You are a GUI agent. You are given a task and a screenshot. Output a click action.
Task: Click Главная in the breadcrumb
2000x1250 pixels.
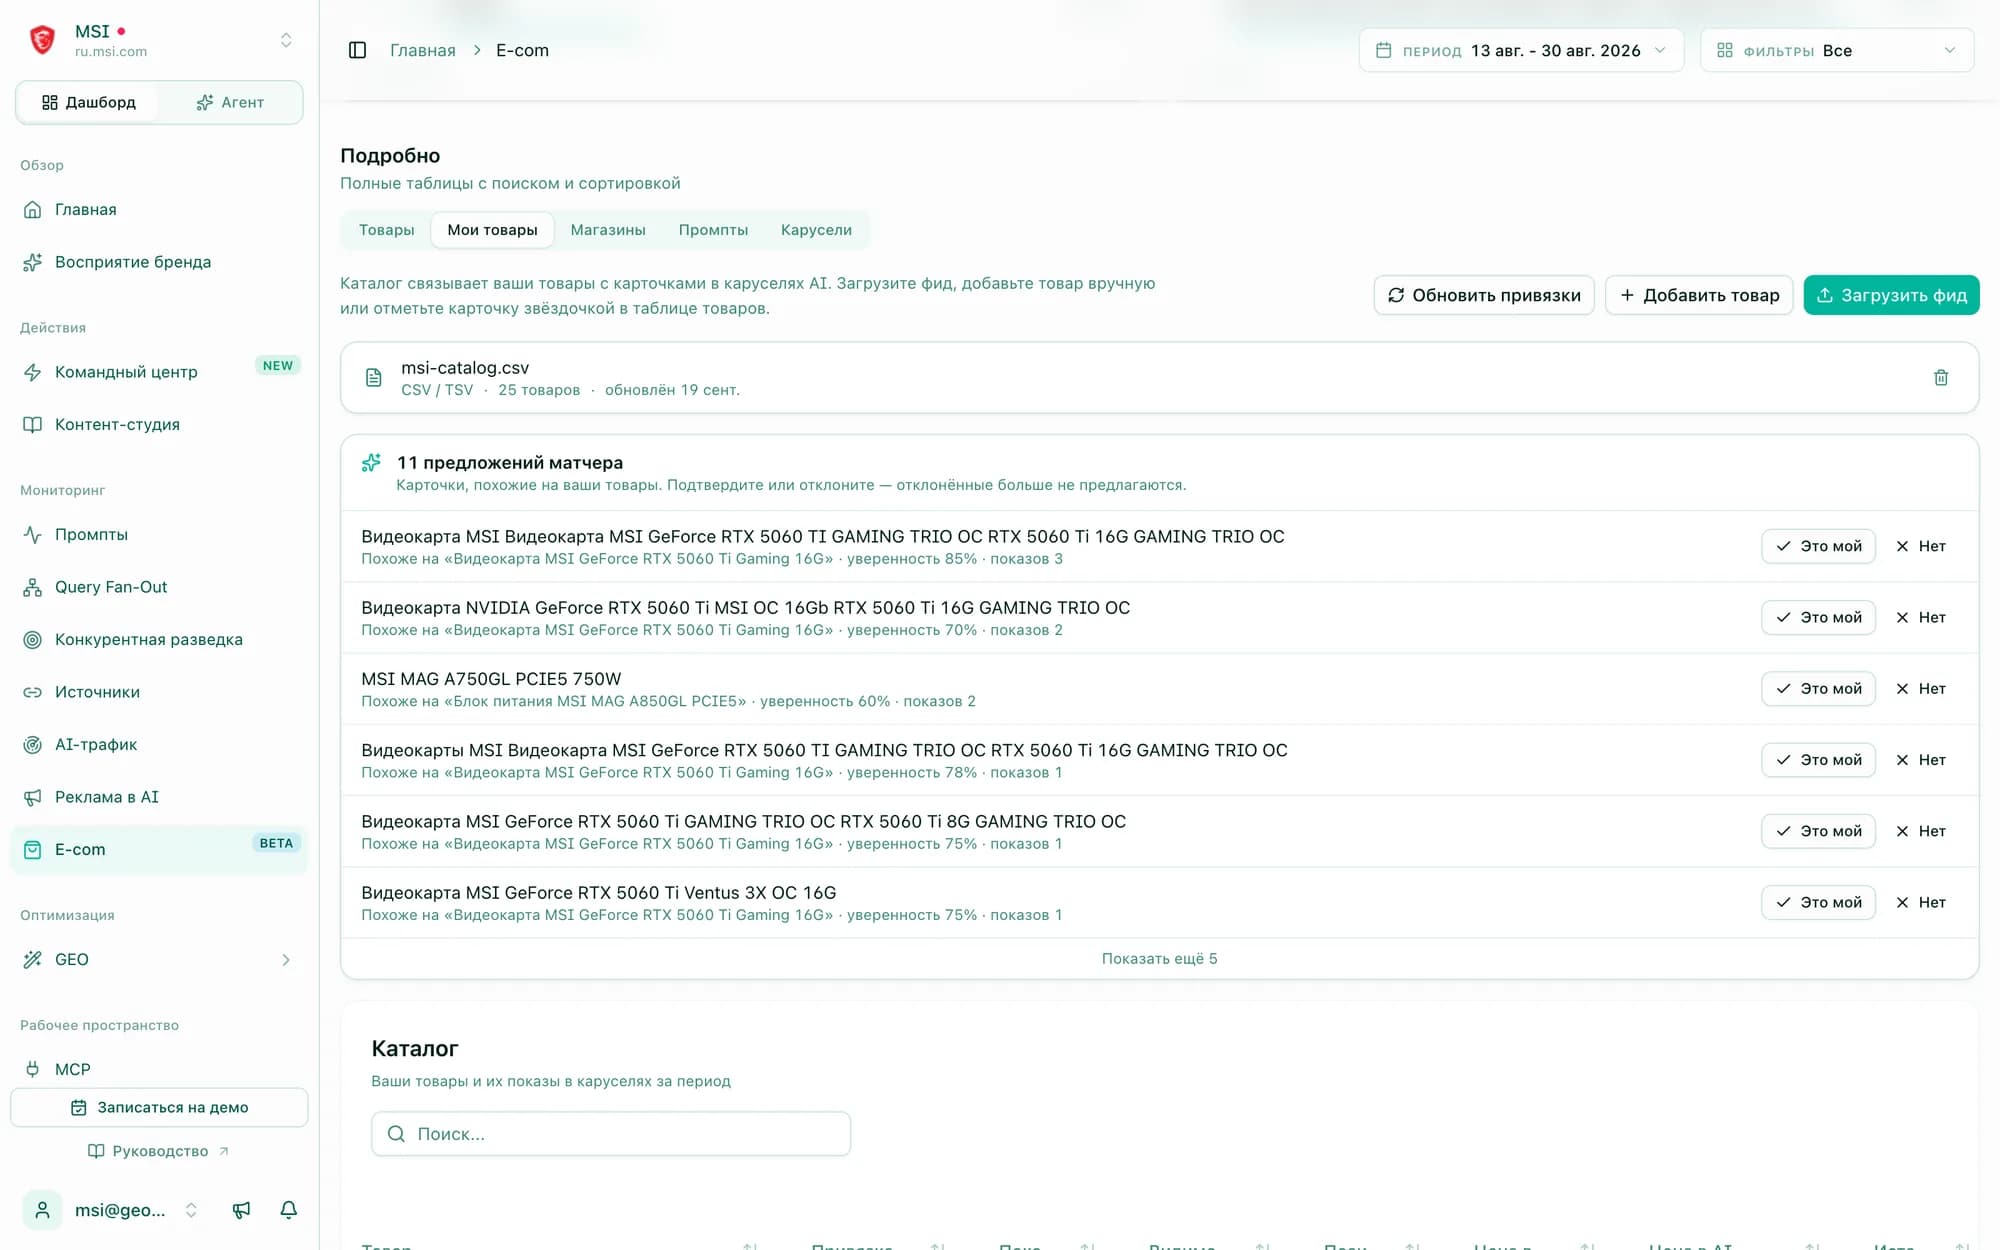[423, 50]
